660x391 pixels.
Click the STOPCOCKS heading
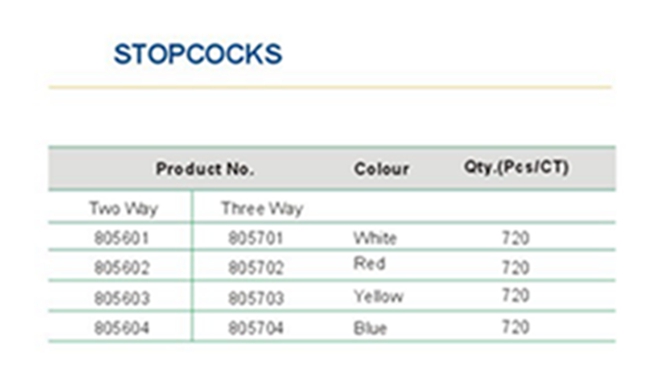tap(198, 54)
